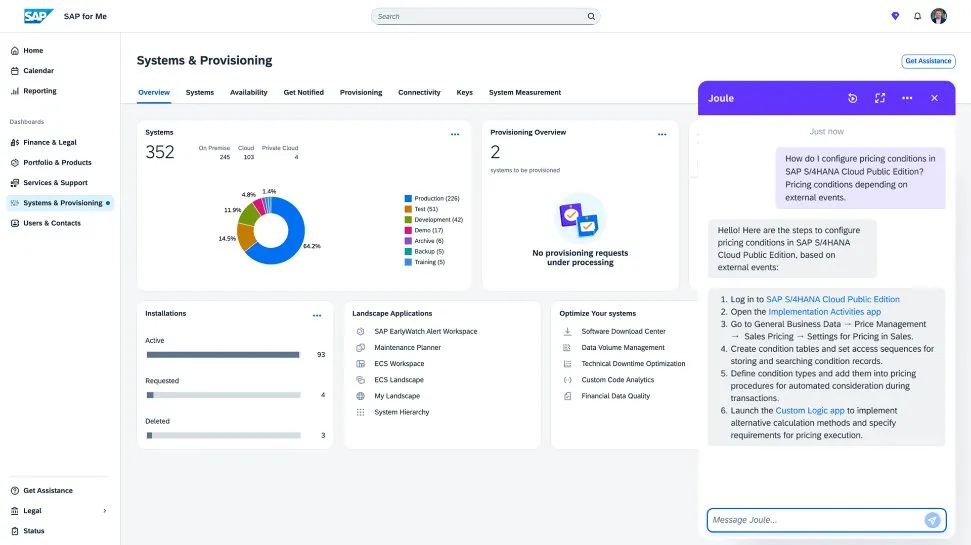Click the Production legend color swatch
The height and width of the screenshot is (545, 971).
coord(408,198)
